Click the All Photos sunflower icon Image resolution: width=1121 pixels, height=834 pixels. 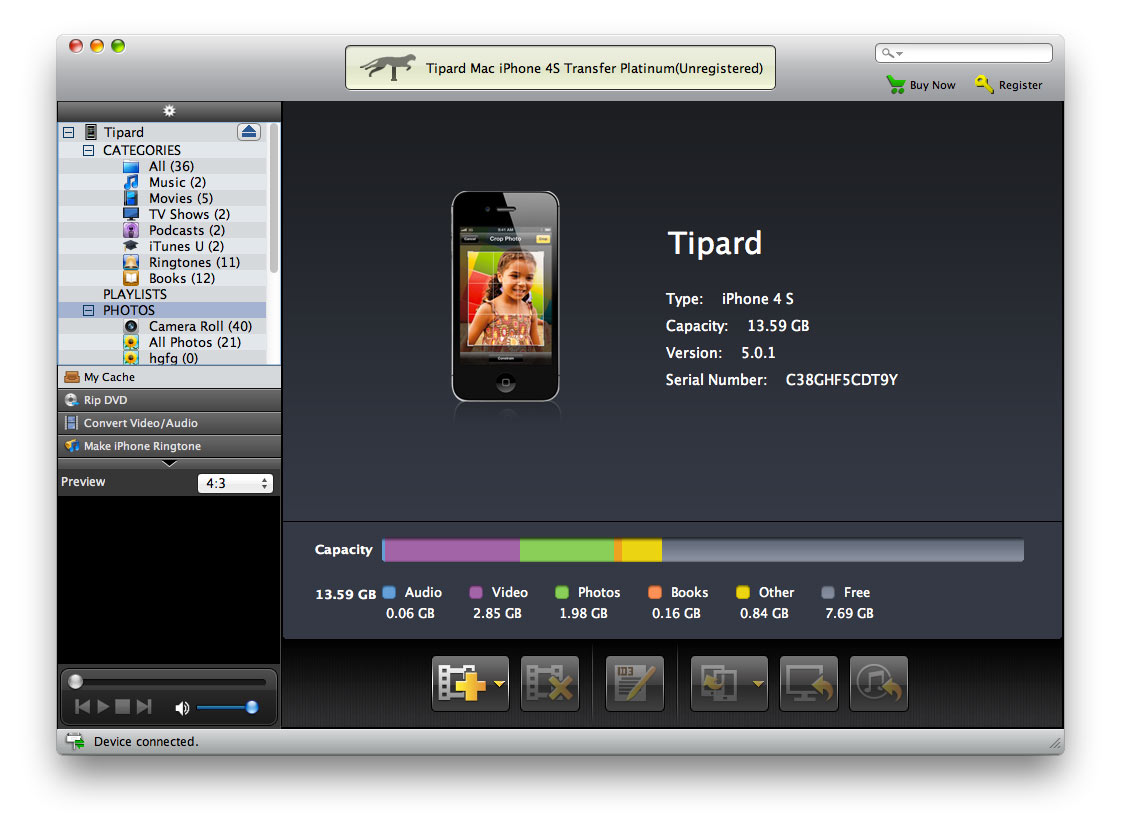pyautogui.click(x=131, y=342)
